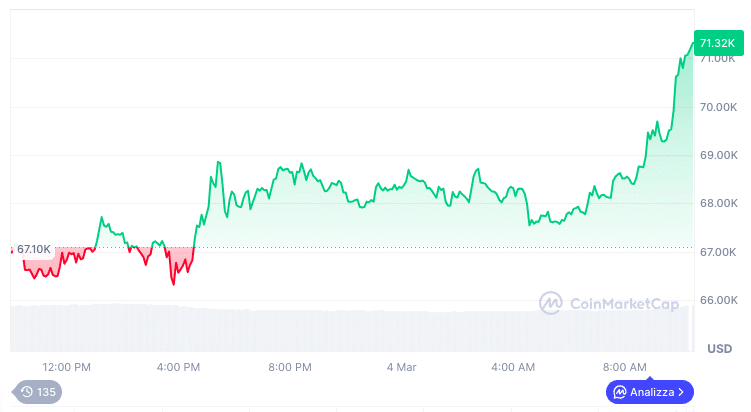Click the 69.00K price axis label
The image size is (751, 412).
[718, 155]
